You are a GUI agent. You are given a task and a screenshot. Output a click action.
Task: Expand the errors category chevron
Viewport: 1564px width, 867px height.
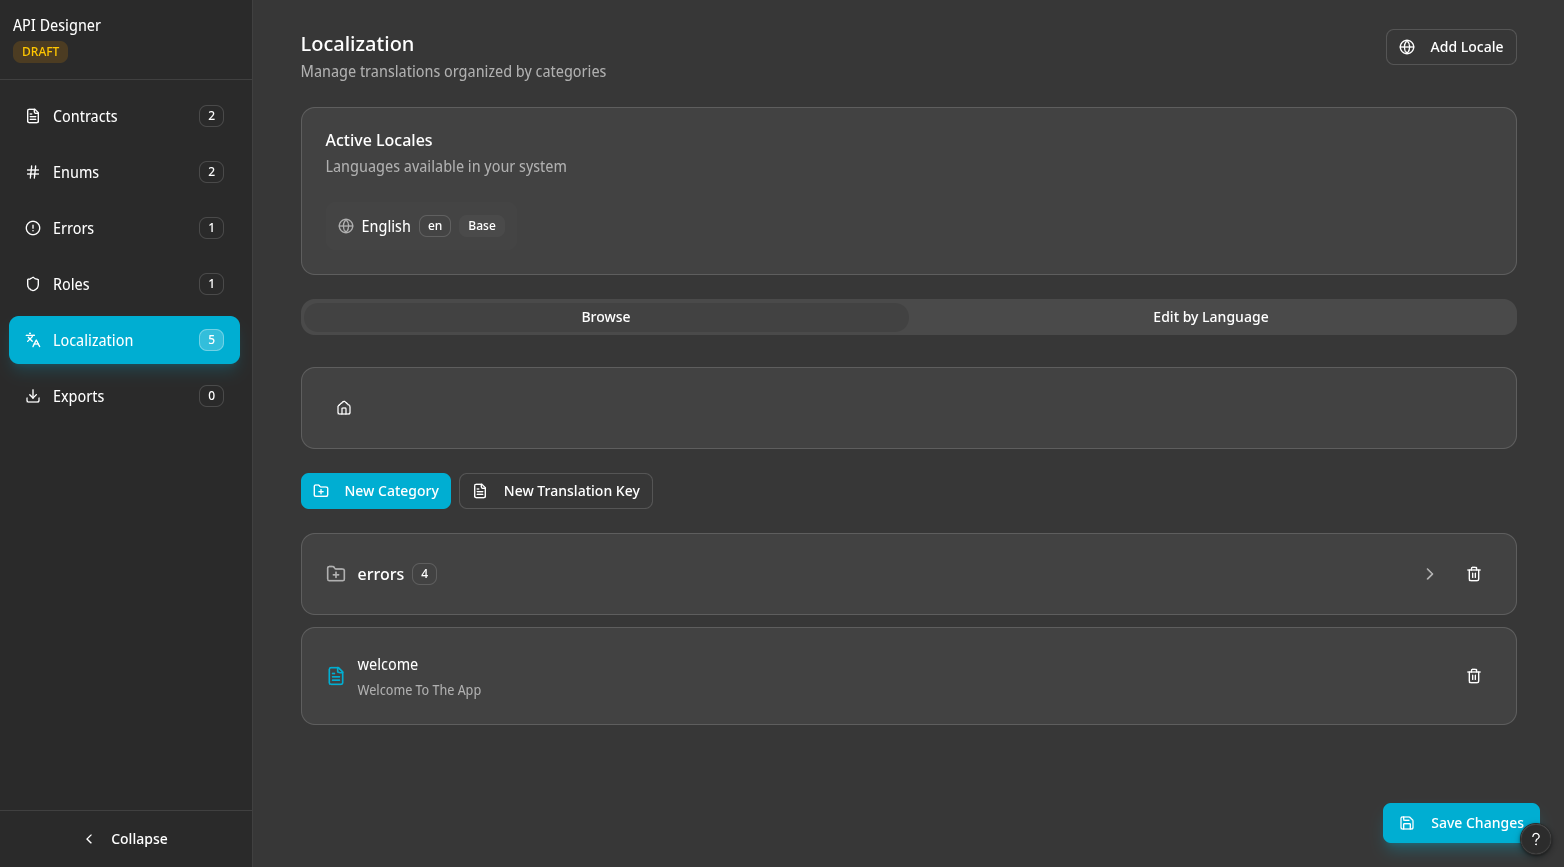pyautogui.click(x=1430, y=574)
